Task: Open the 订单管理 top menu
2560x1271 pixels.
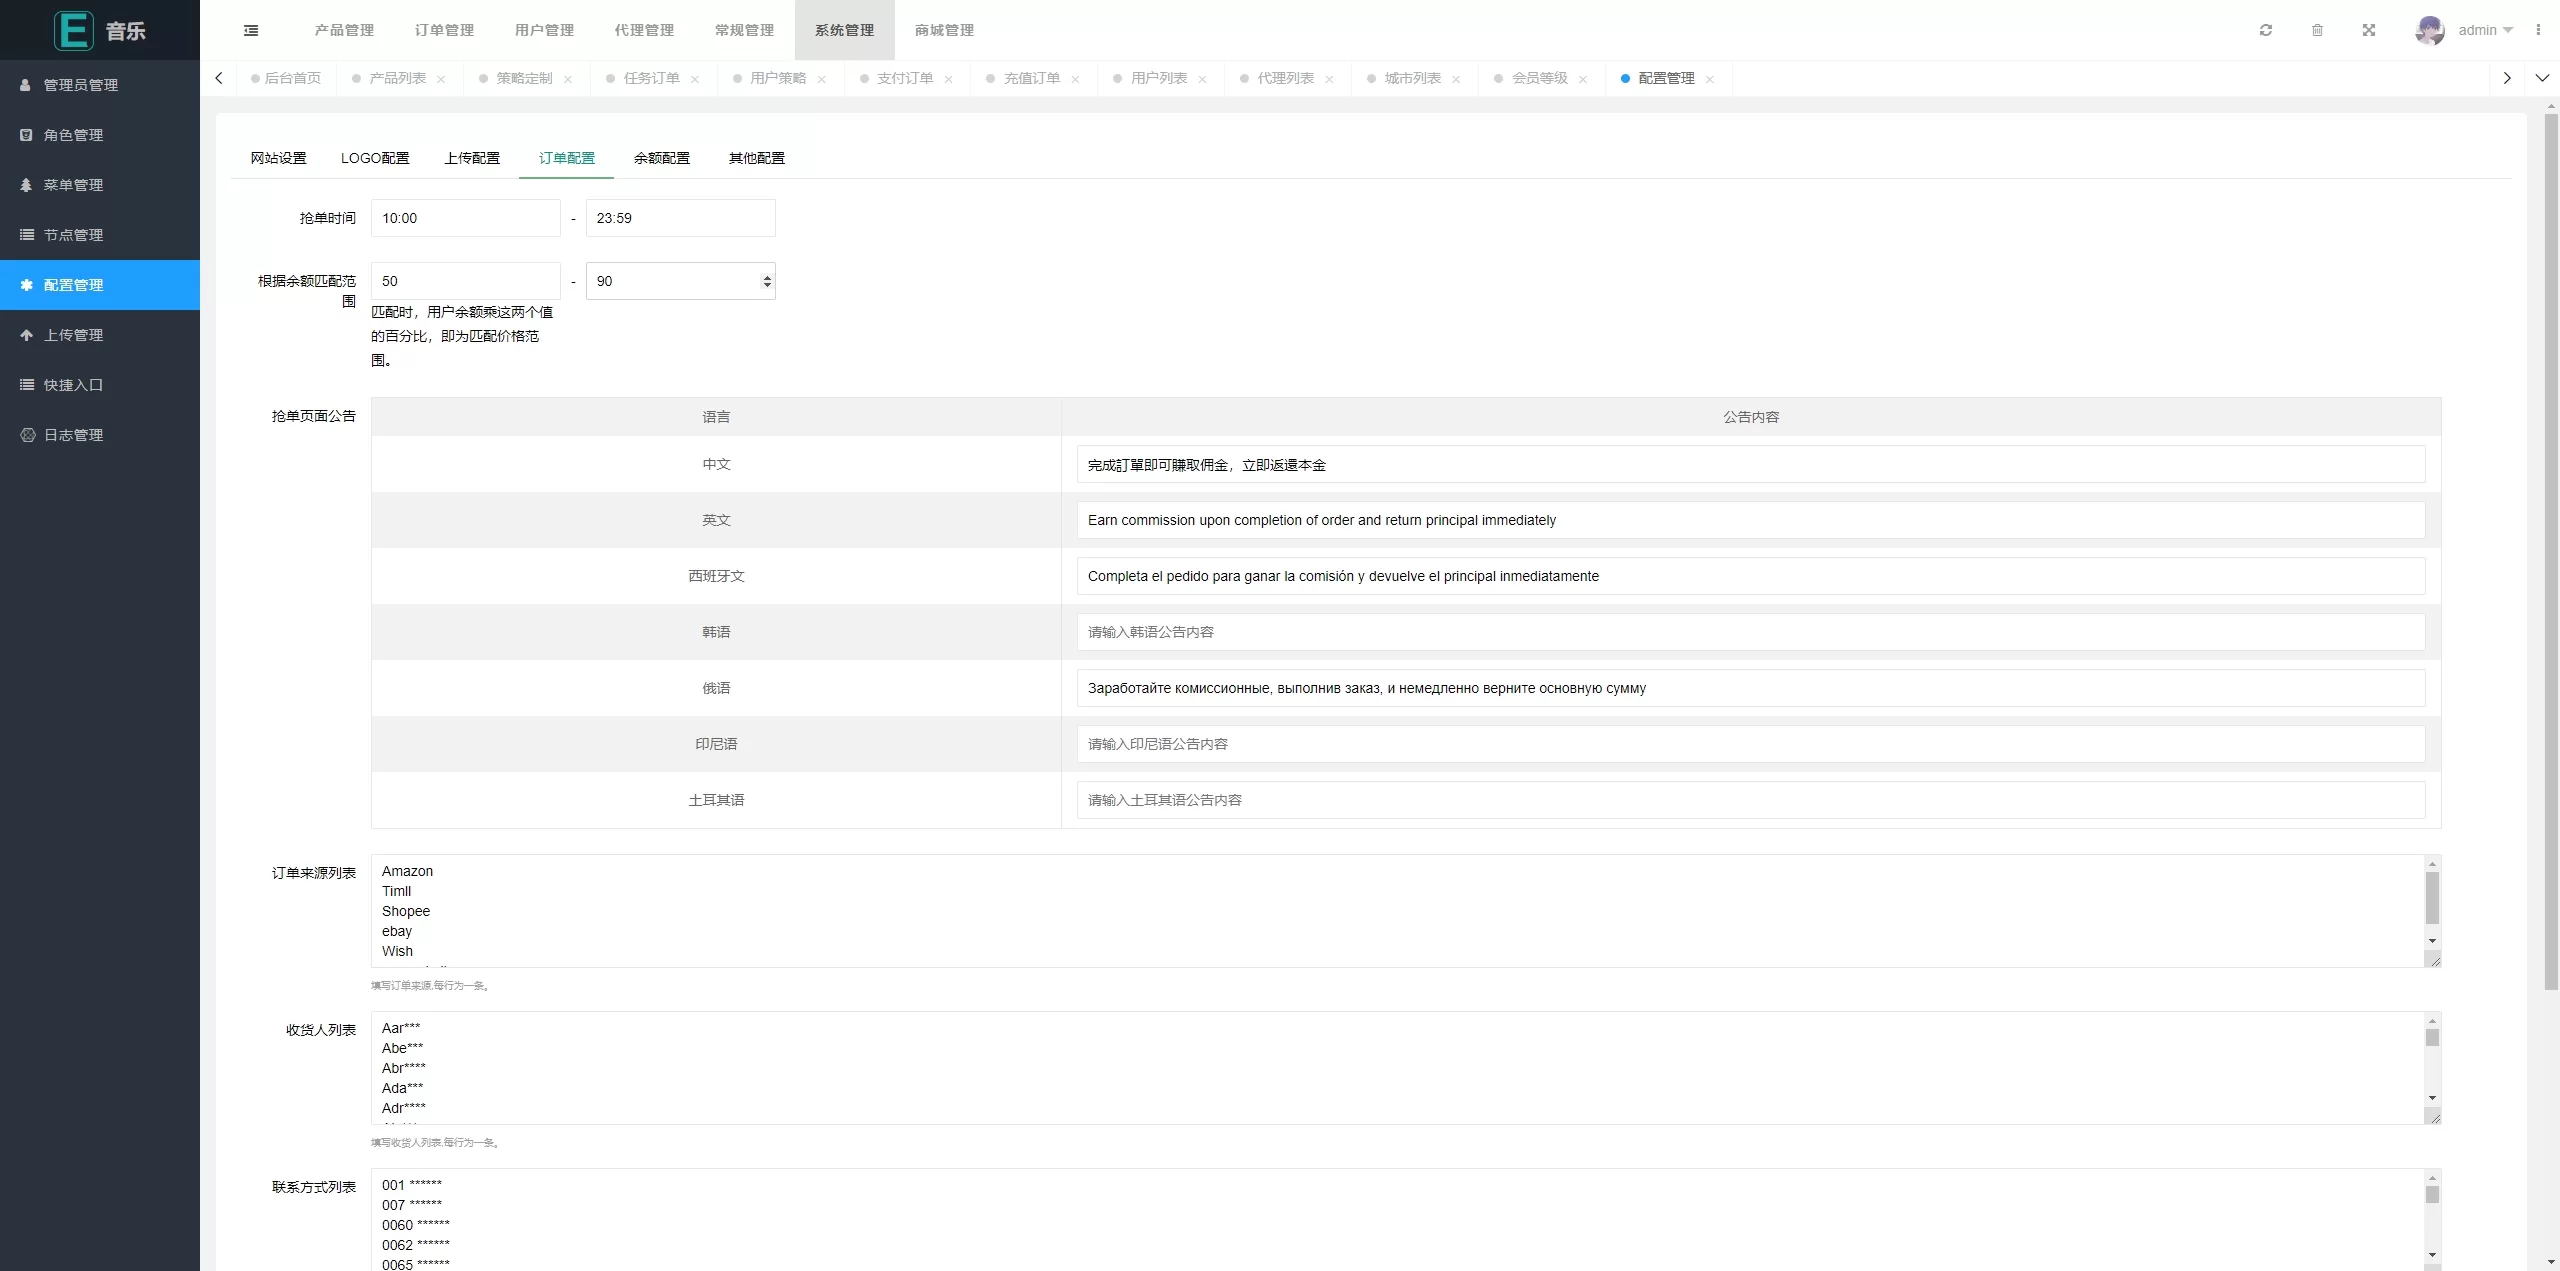Action: point(444,30)
